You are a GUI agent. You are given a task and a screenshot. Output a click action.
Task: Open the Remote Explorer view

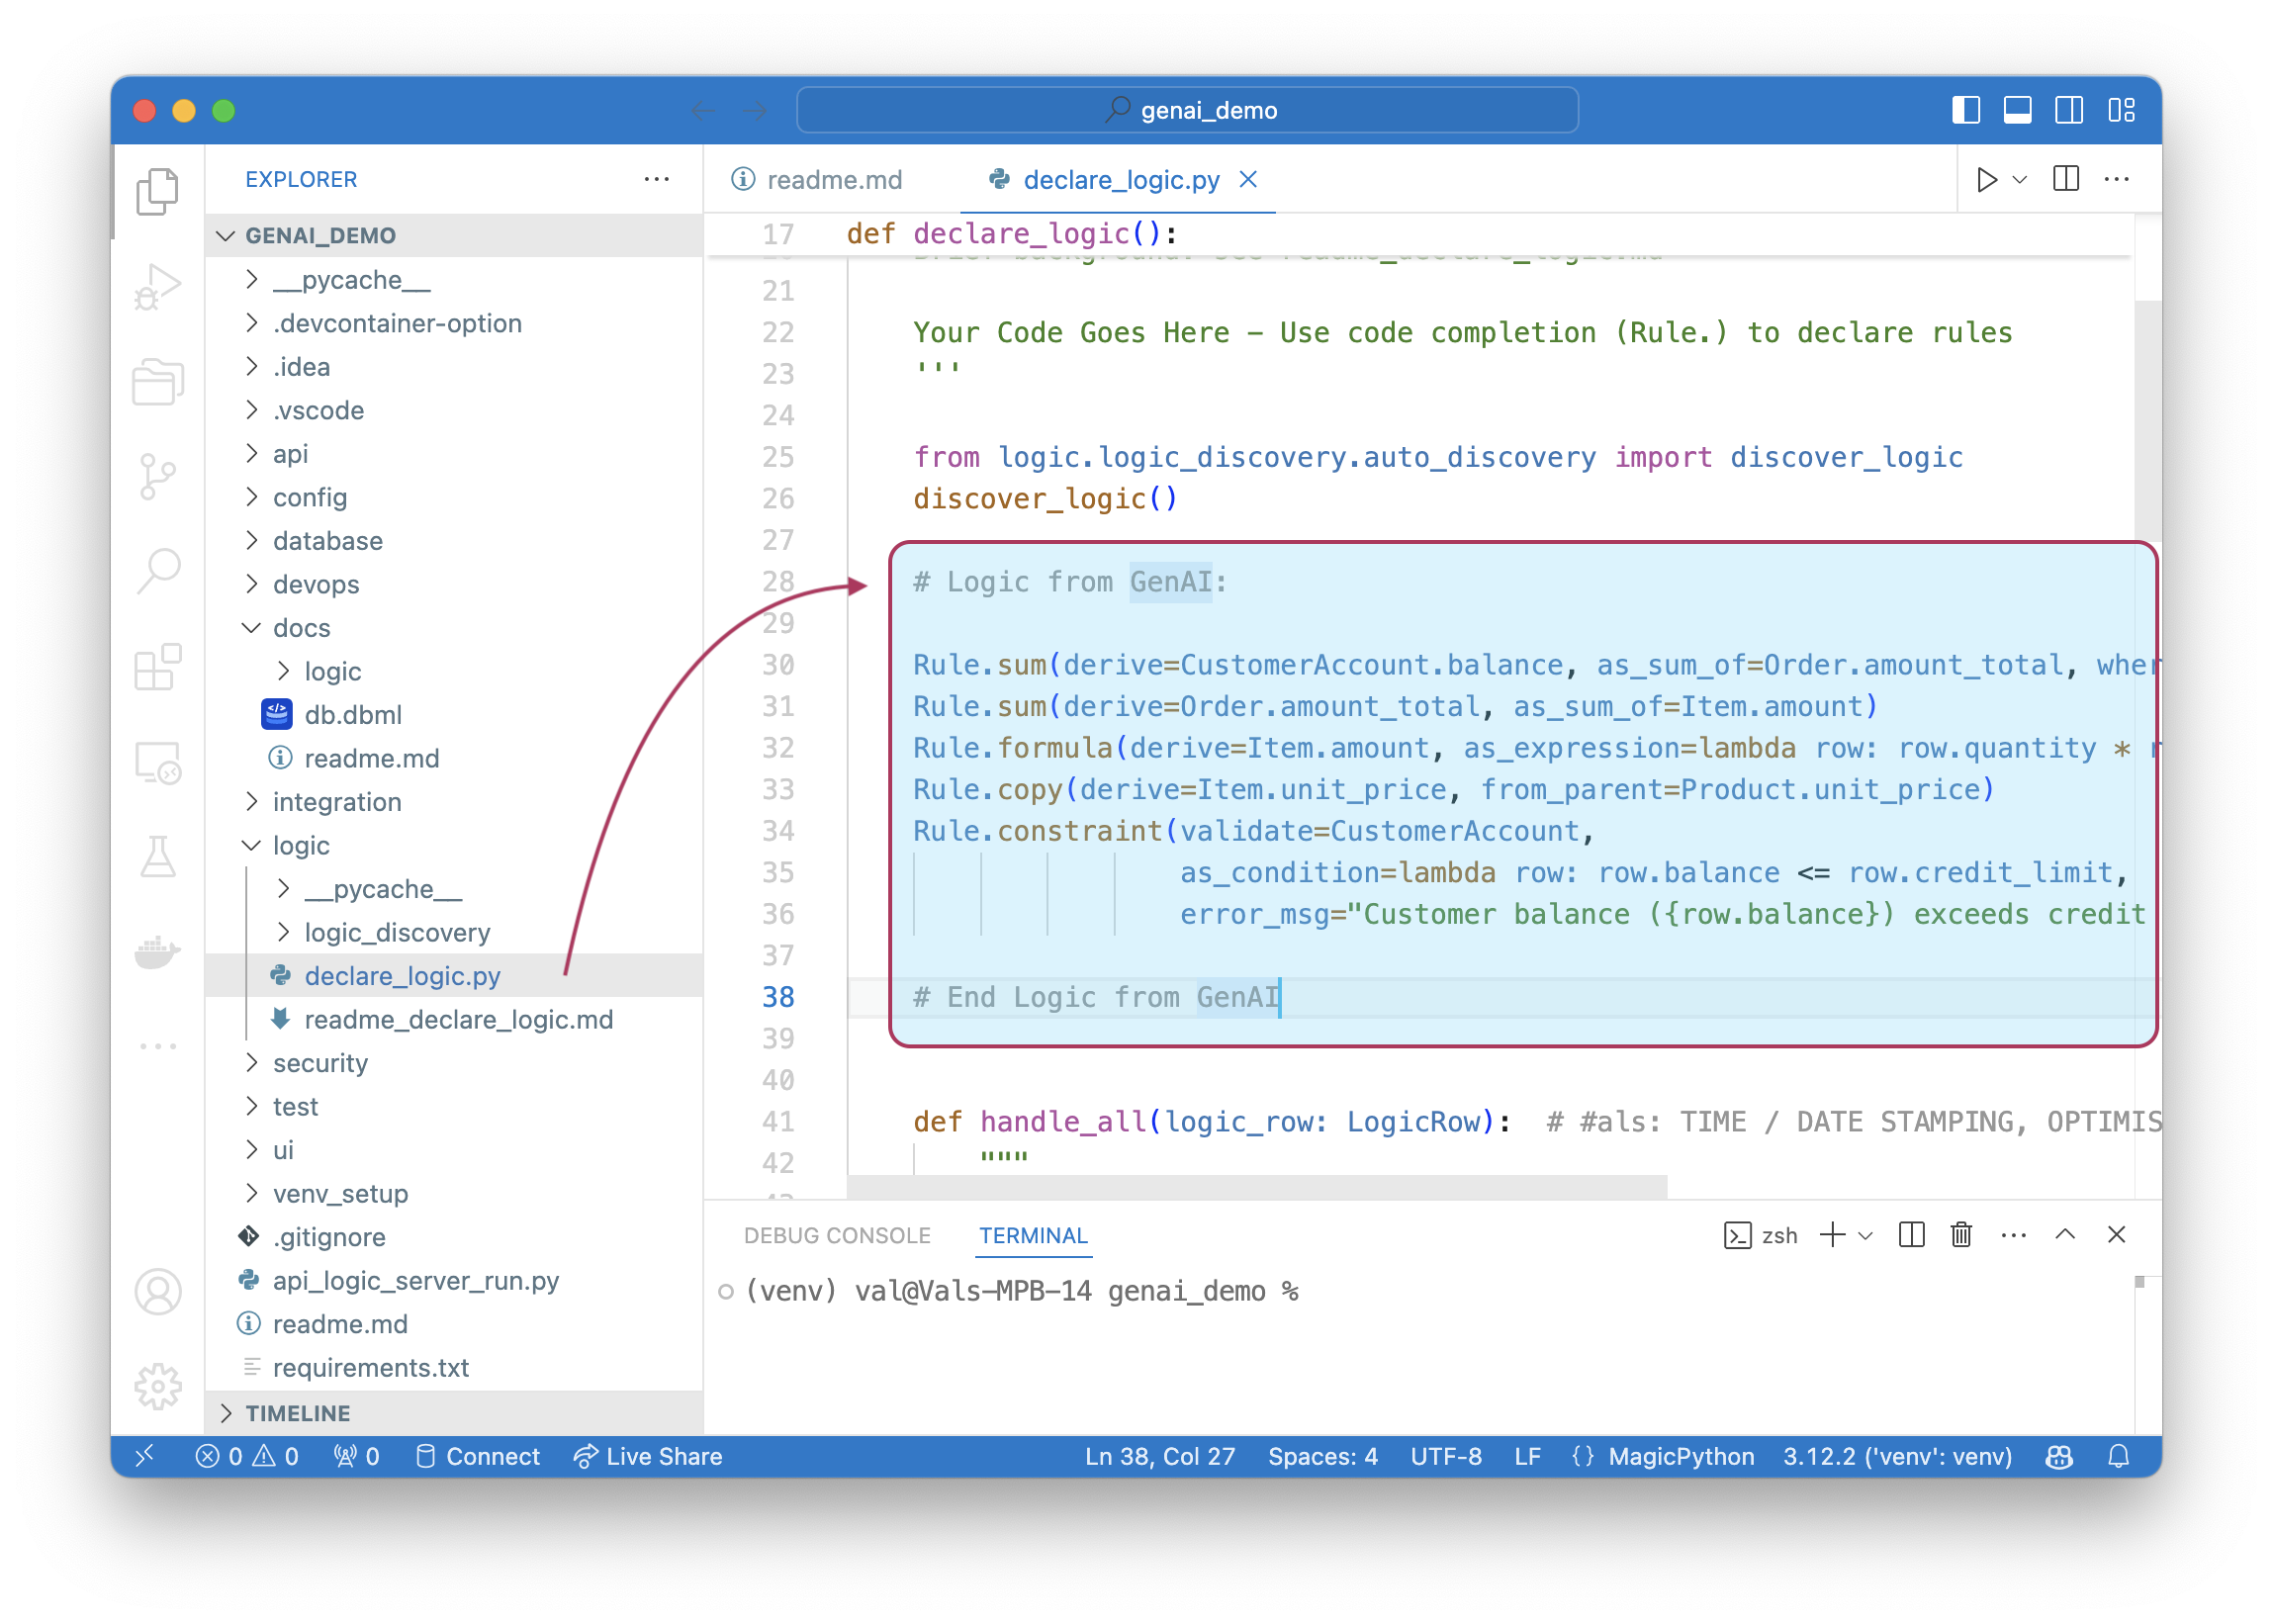157,762
